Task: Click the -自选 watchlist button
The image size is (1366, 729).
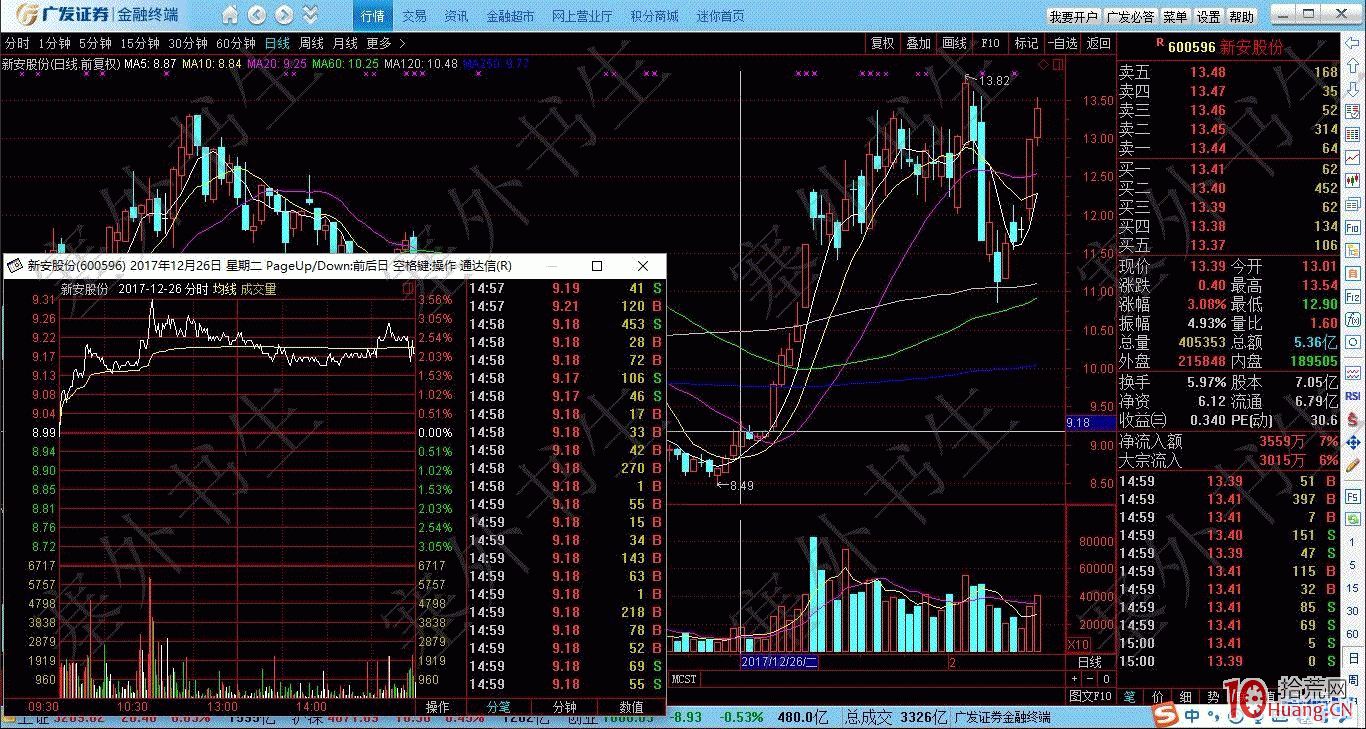Action: tap(1062, 43)
